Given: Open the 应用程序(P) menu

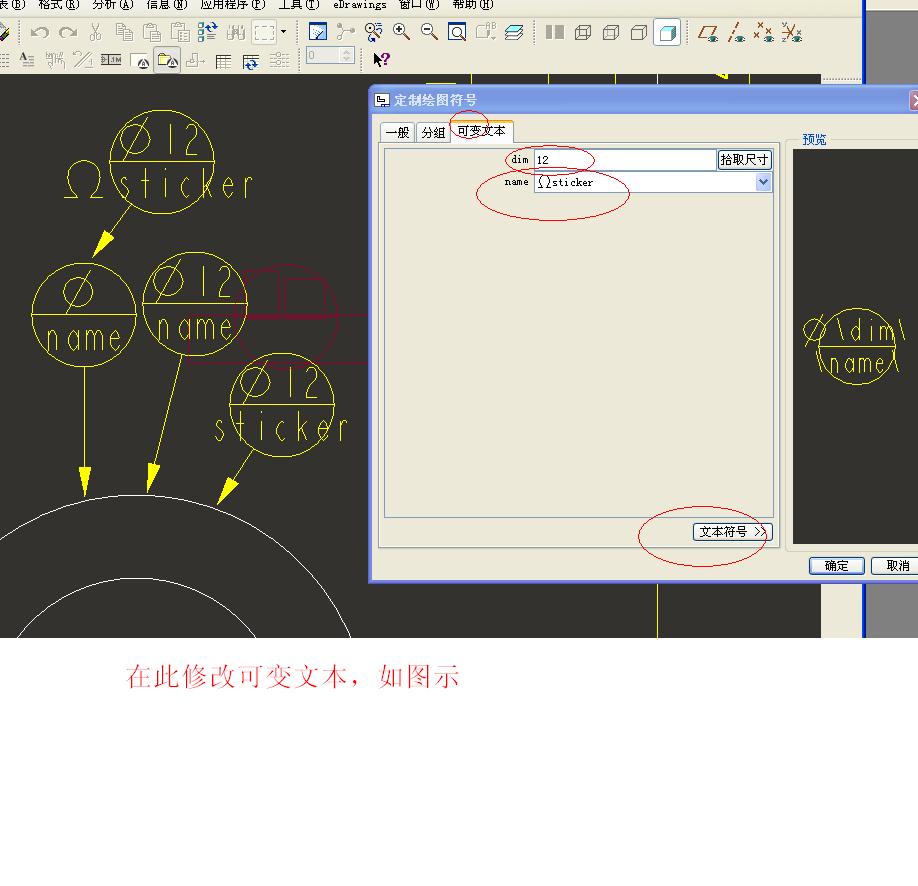Looking at the screenshot, I should [232, 5].
